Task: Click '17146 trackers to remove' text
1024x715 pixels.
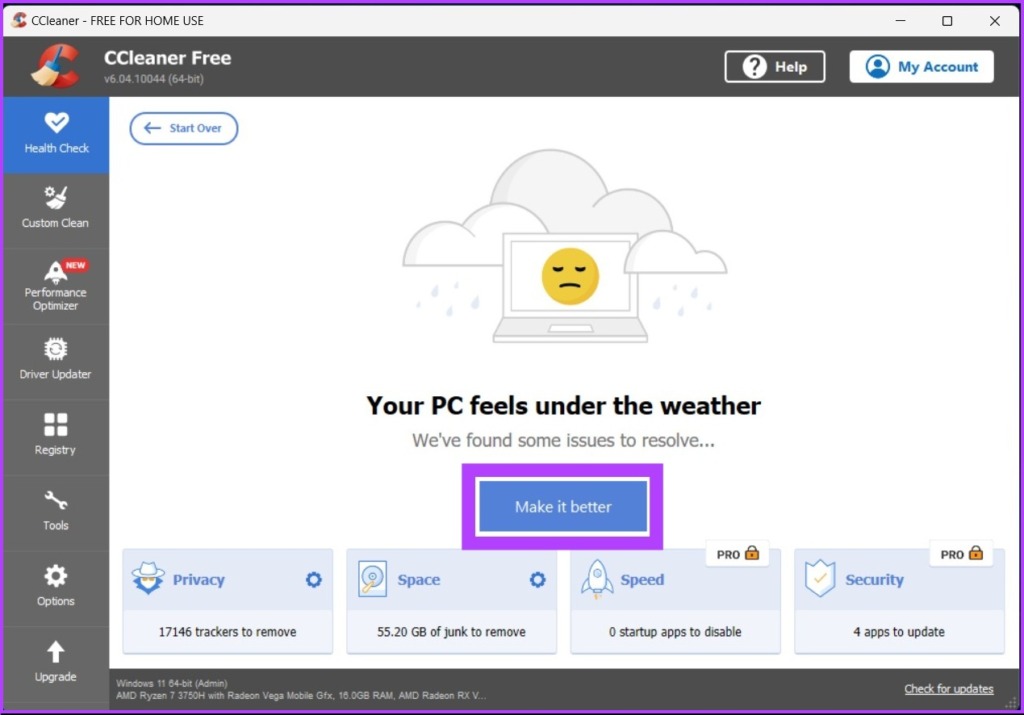Action: 227,631
